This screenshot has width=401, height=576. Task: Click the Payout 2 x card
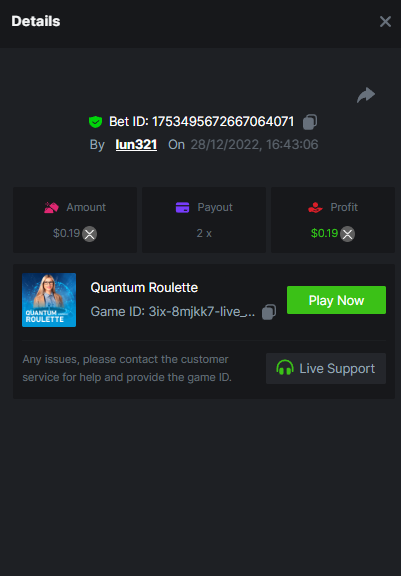tap(204, 220)
